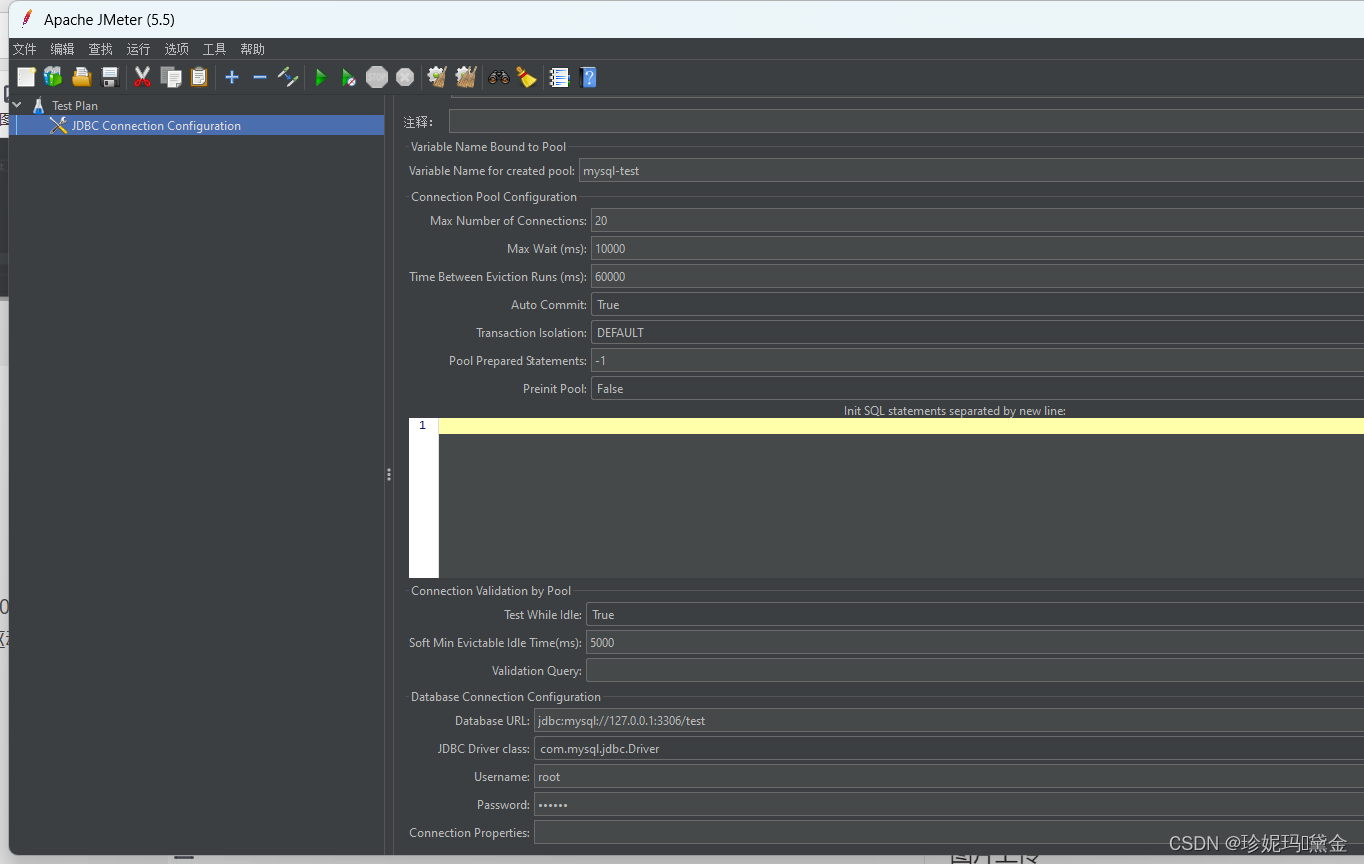Click Soft Min Evictable Idle Time field
The width and height of the screenshot is (1364, 864).
pos(975,642)
